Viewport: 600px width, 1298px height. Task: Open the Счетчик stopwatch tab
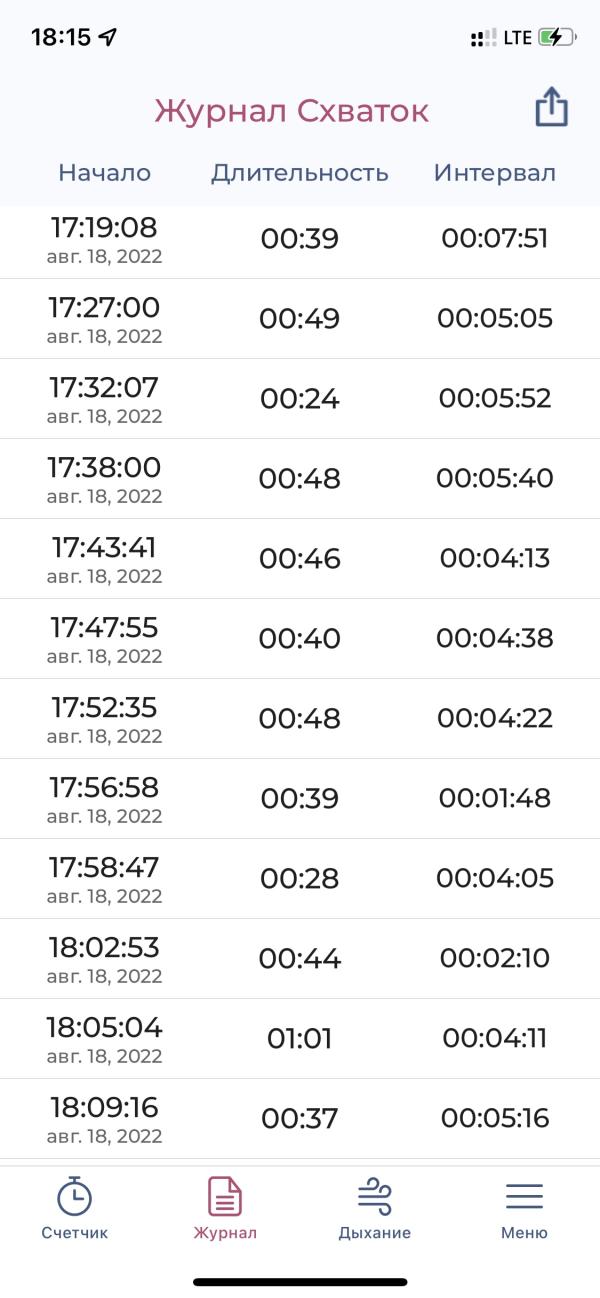75,1208
